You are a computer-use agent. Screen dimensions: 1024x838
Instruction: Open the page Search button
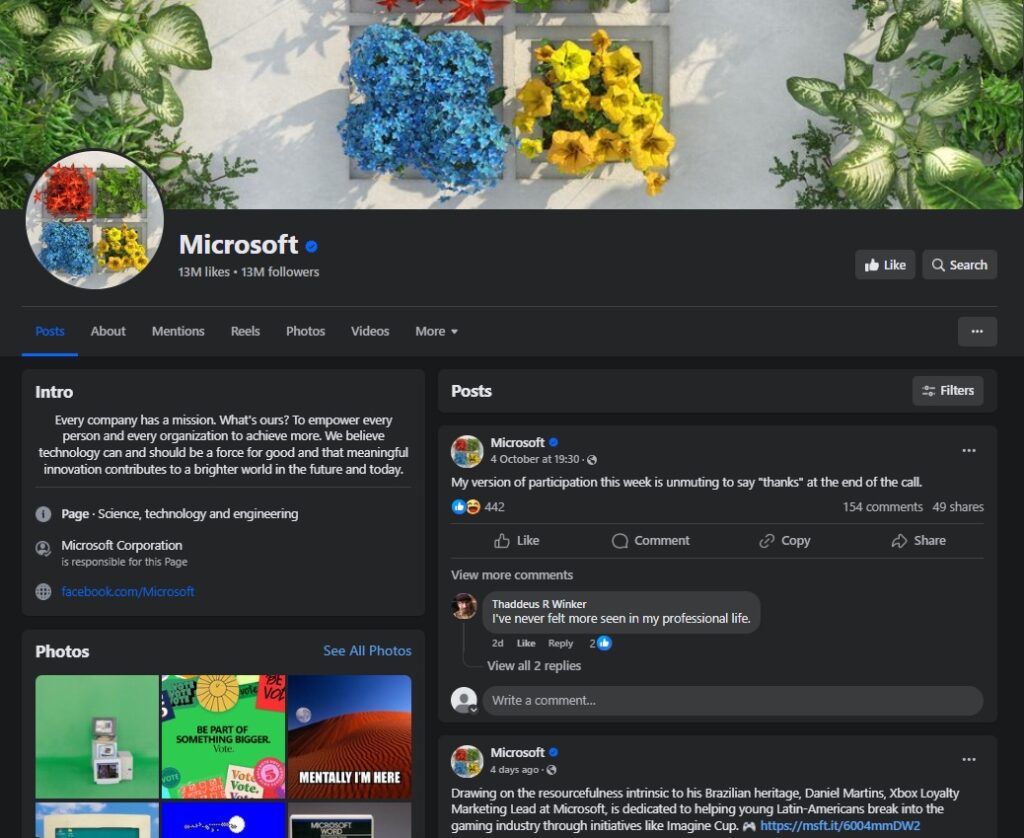(x=959, y=265)
